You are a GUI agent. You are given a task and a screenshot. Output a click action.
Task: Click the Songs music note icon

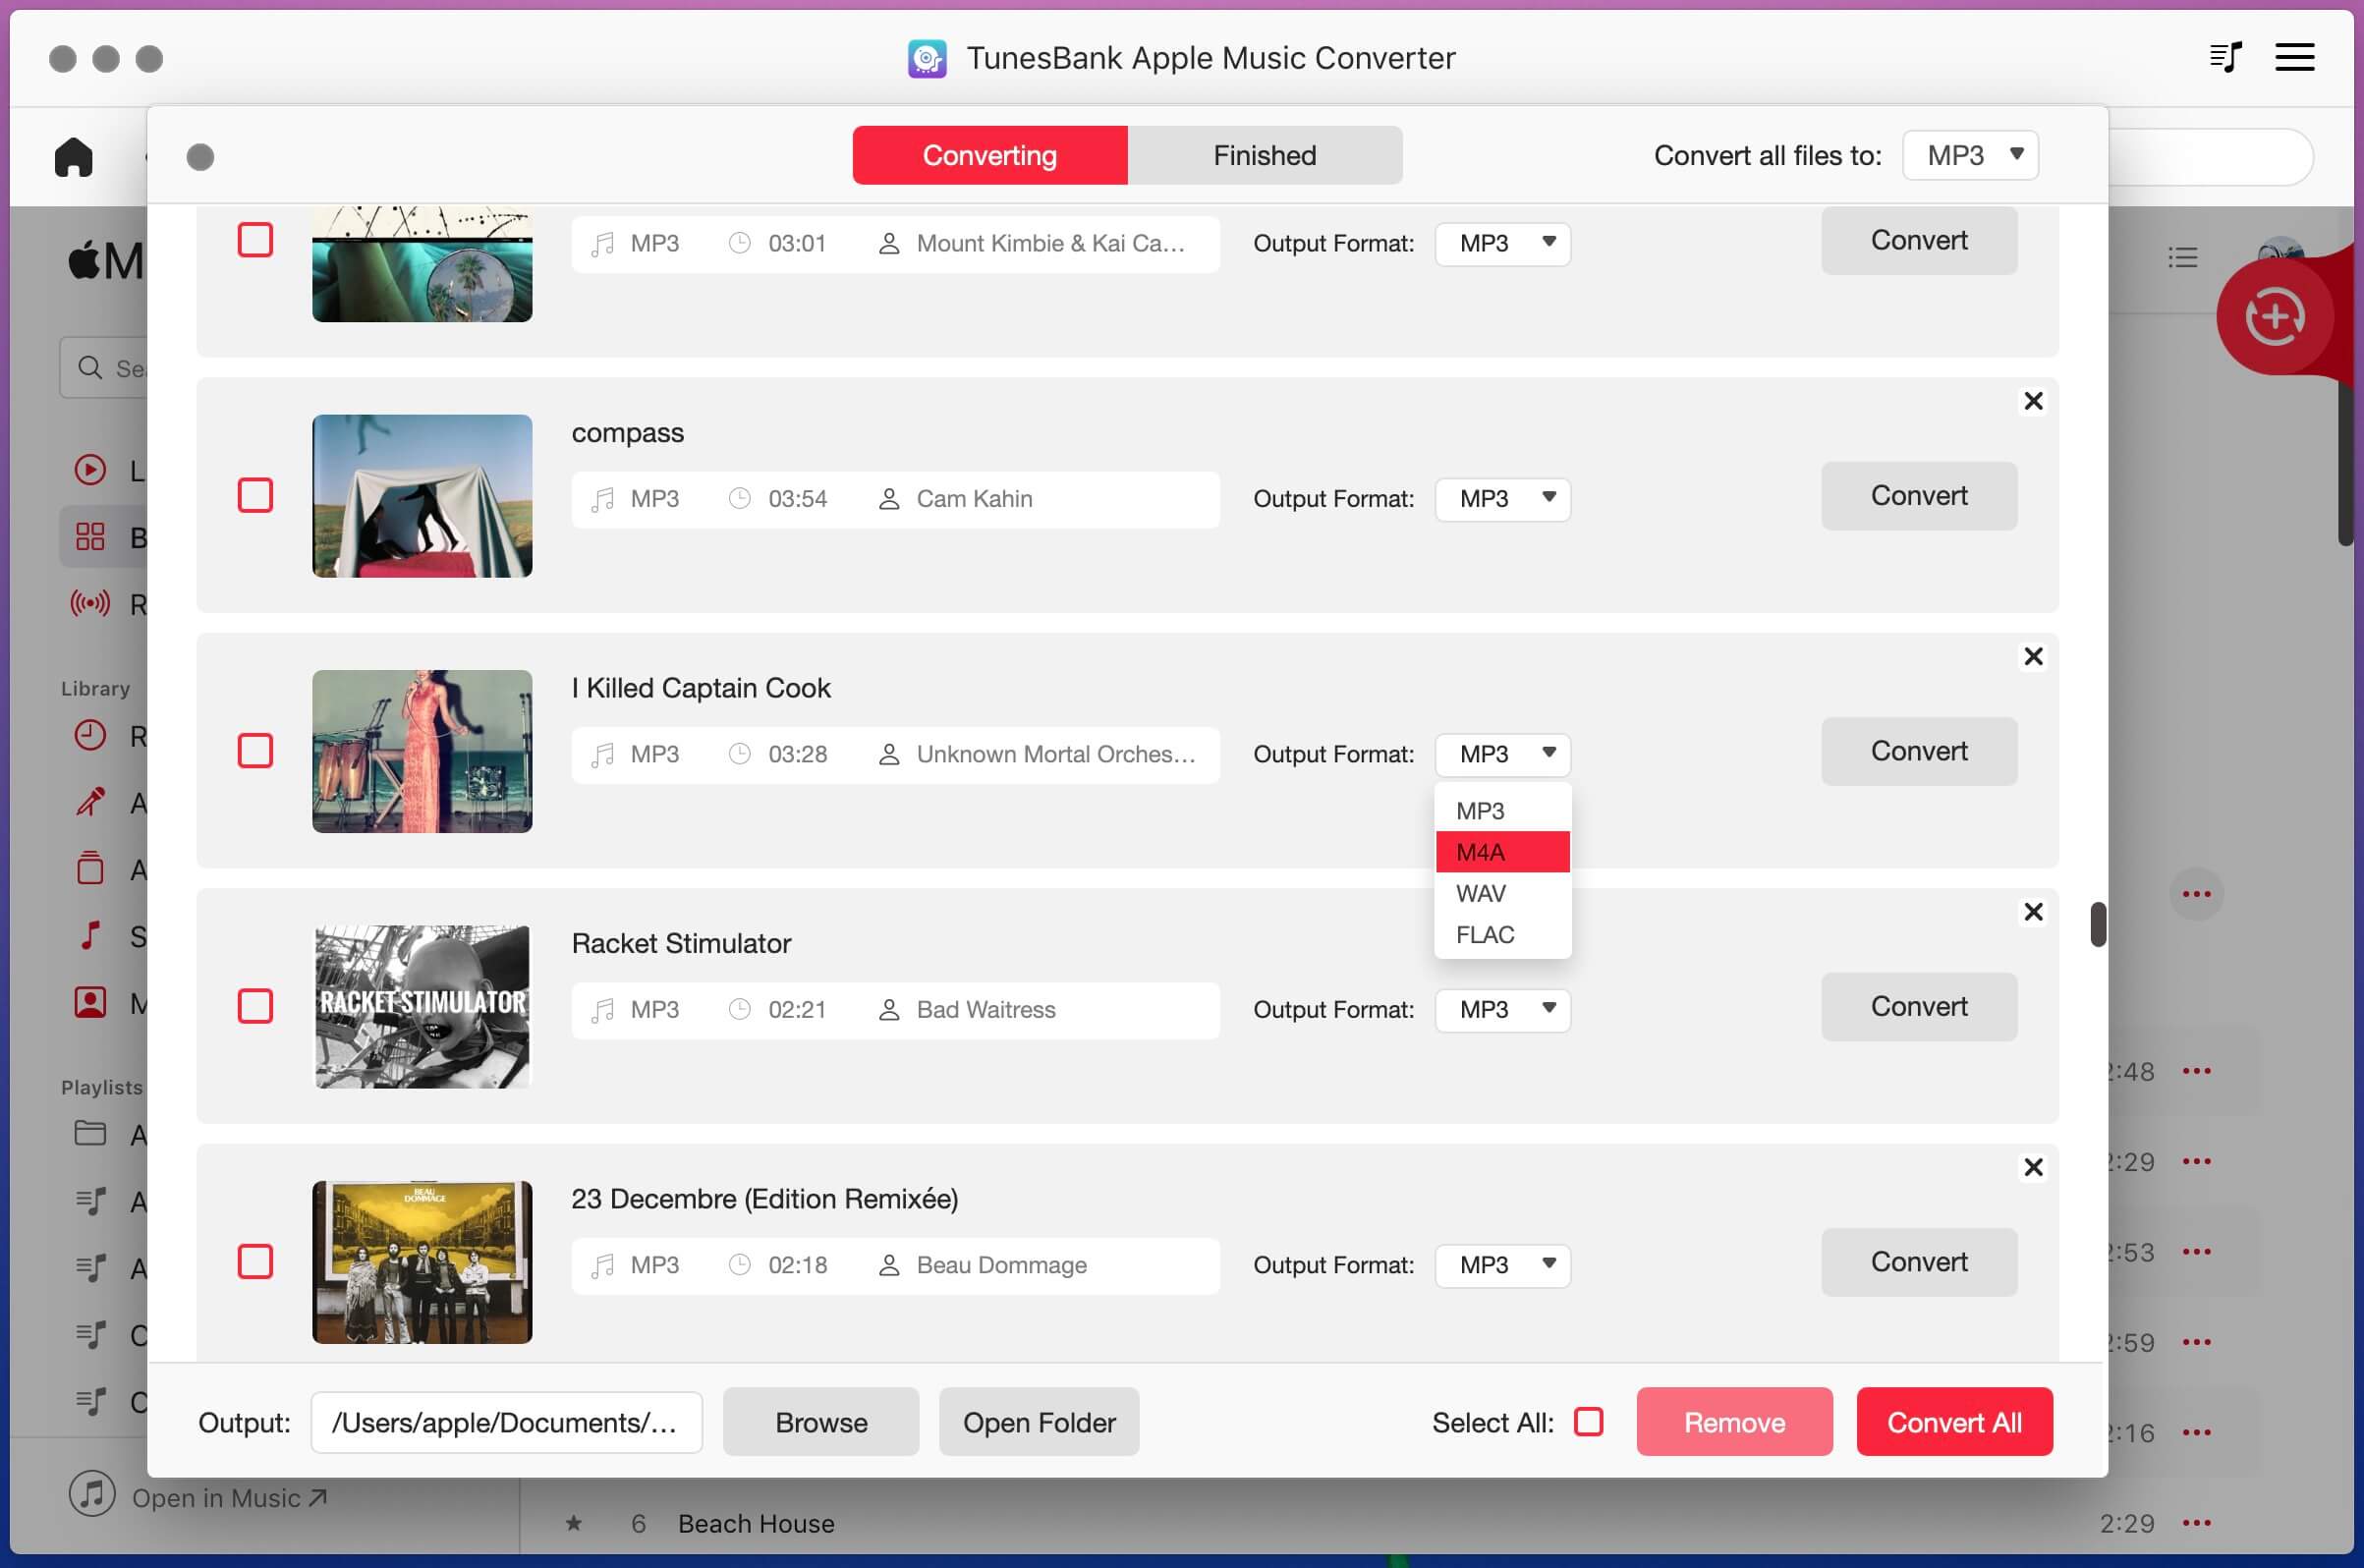(x=90, y=935)
